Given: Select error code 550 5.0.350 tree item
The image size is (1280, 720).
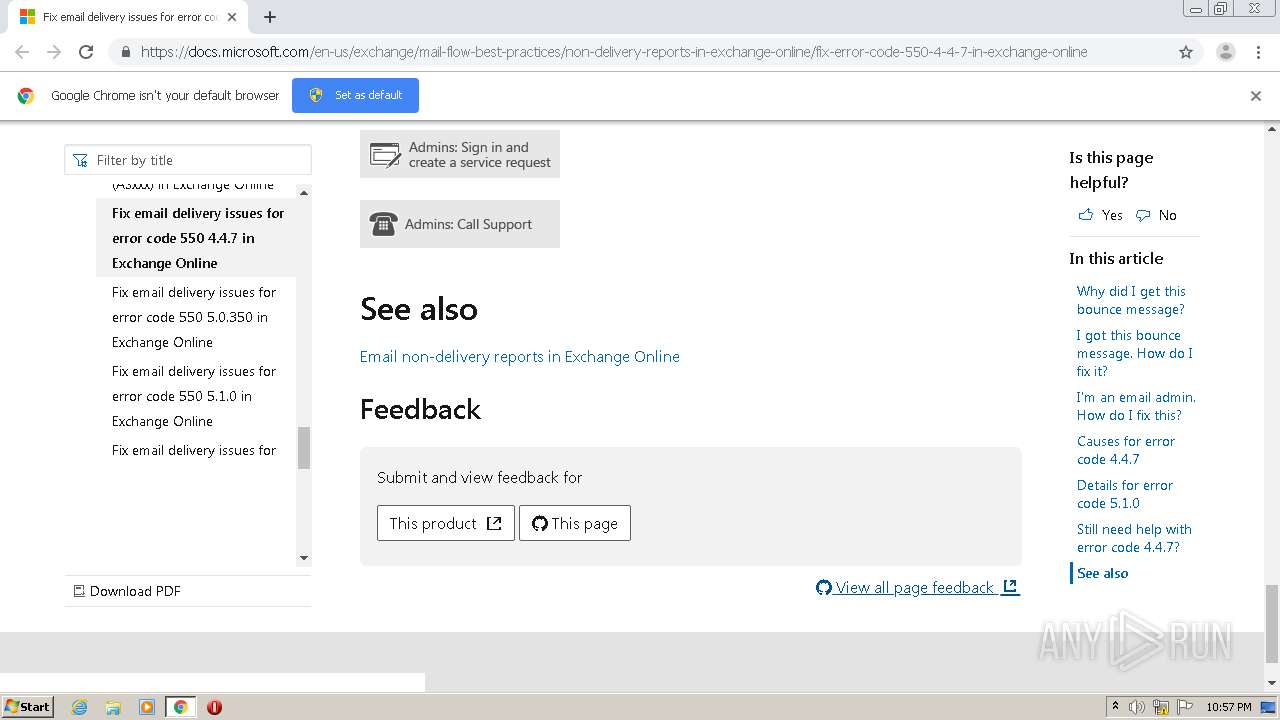Looking at the screenshot, I should (x=196, y=317).
